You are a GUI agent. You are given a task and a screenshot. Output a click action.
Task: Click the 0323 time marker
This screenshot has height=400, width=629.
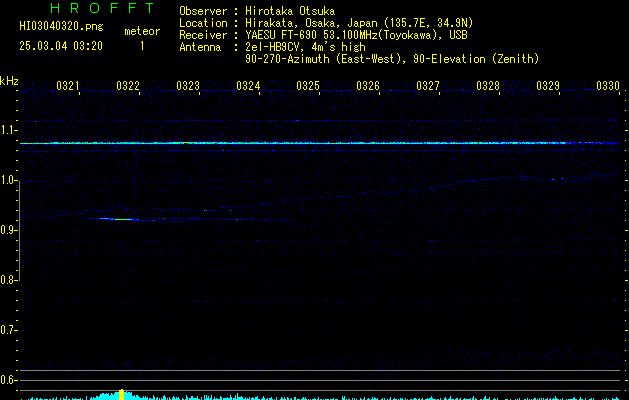coord(188,86)
